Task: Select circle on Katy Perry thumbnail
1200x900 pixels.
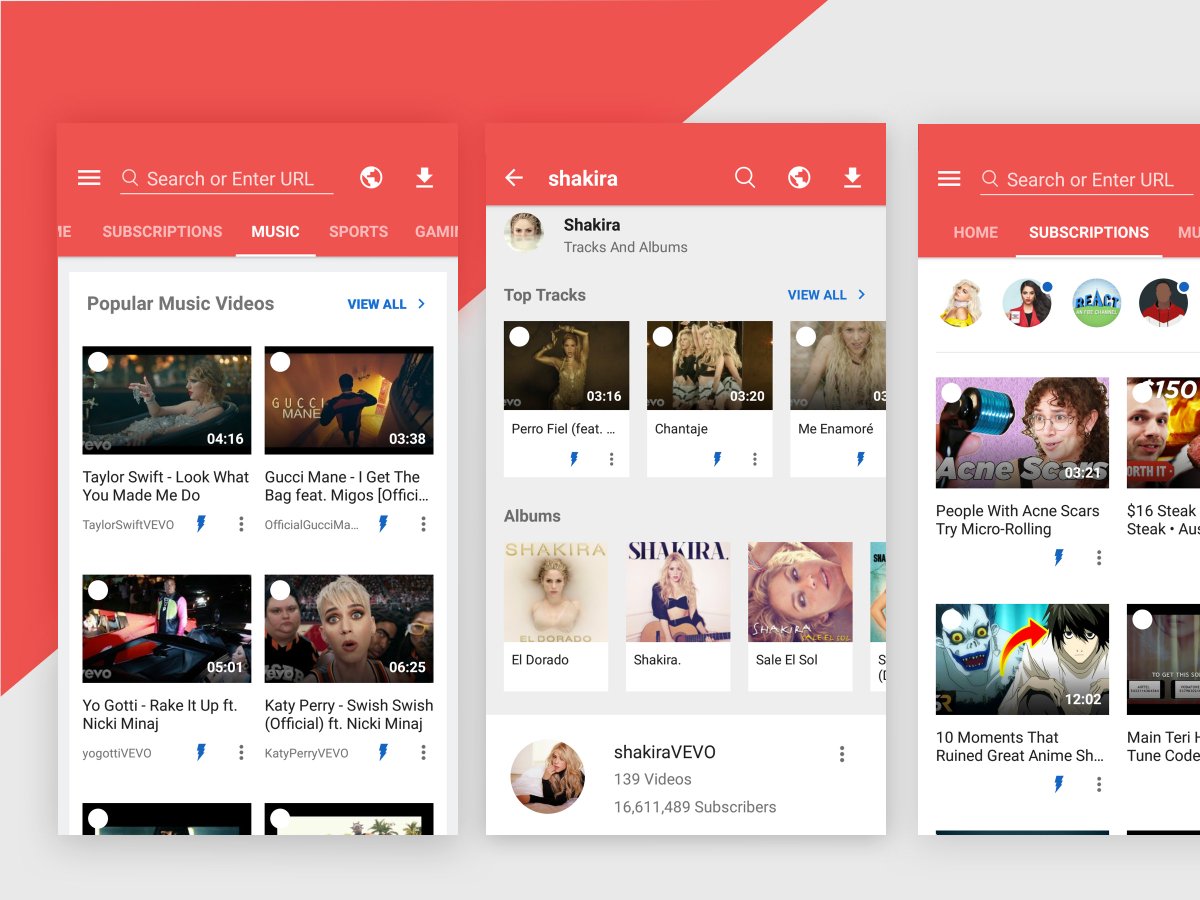Action: [280, 590]
